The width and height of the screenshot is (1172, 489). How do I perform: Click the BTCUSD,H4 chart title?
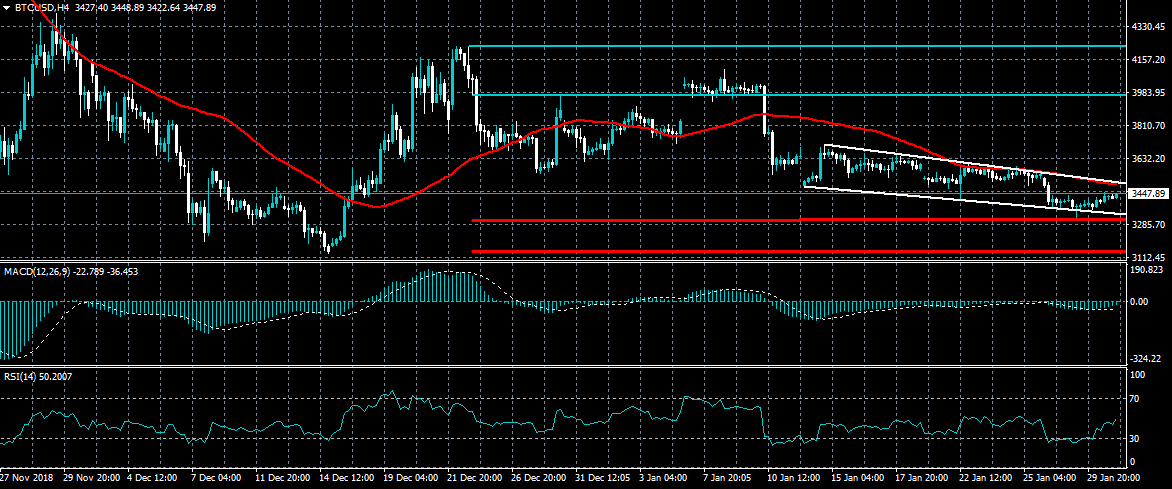pos(42,7)
